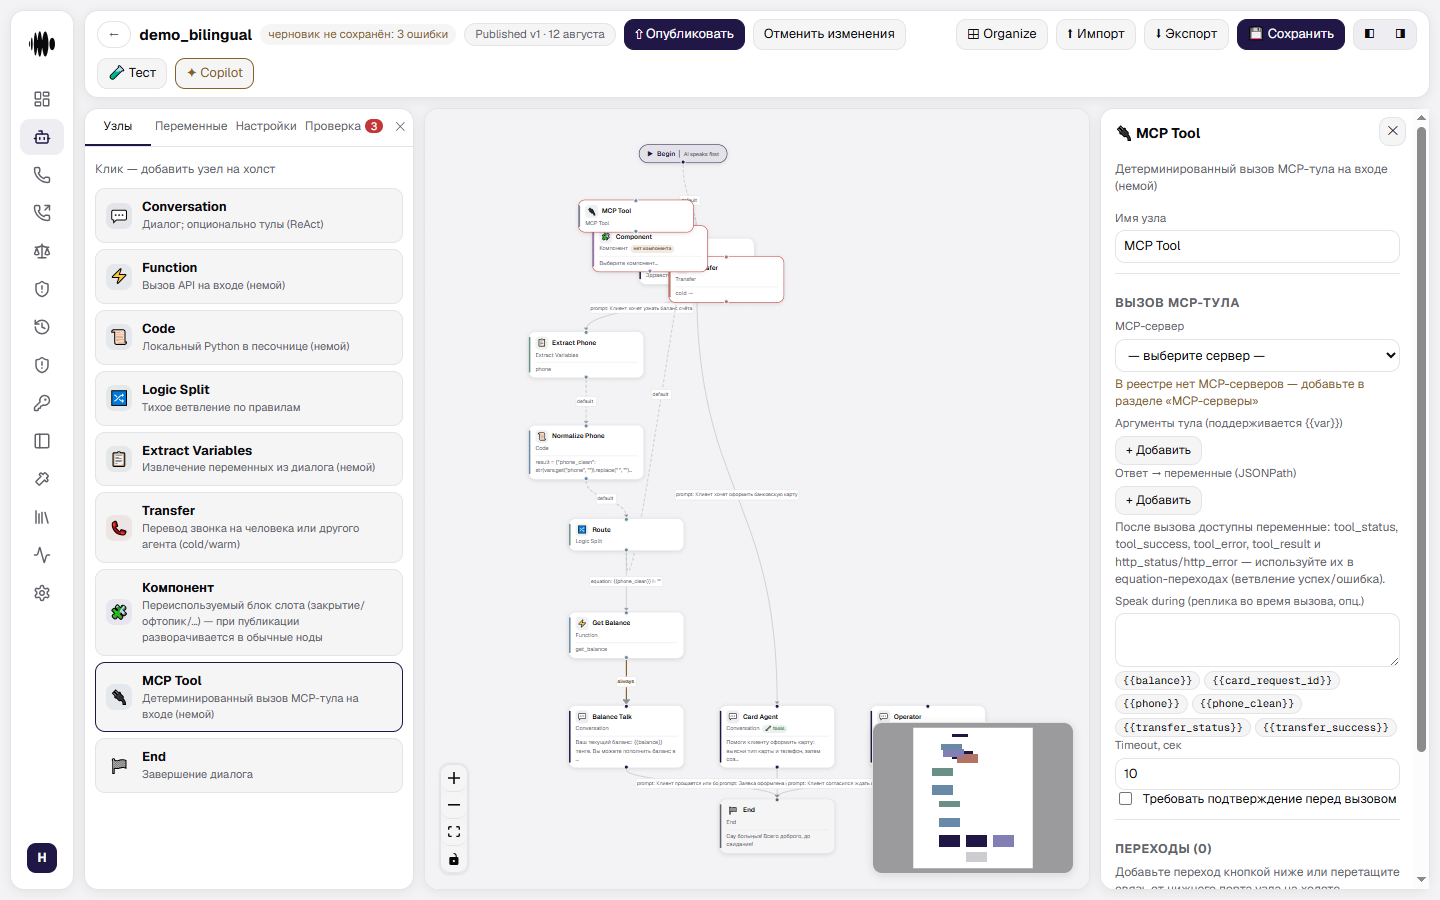The height and width of the screenshot is (900, 1440).
Task: Open the outgoing calls icon in sidebar
Action: coord(42,213)
